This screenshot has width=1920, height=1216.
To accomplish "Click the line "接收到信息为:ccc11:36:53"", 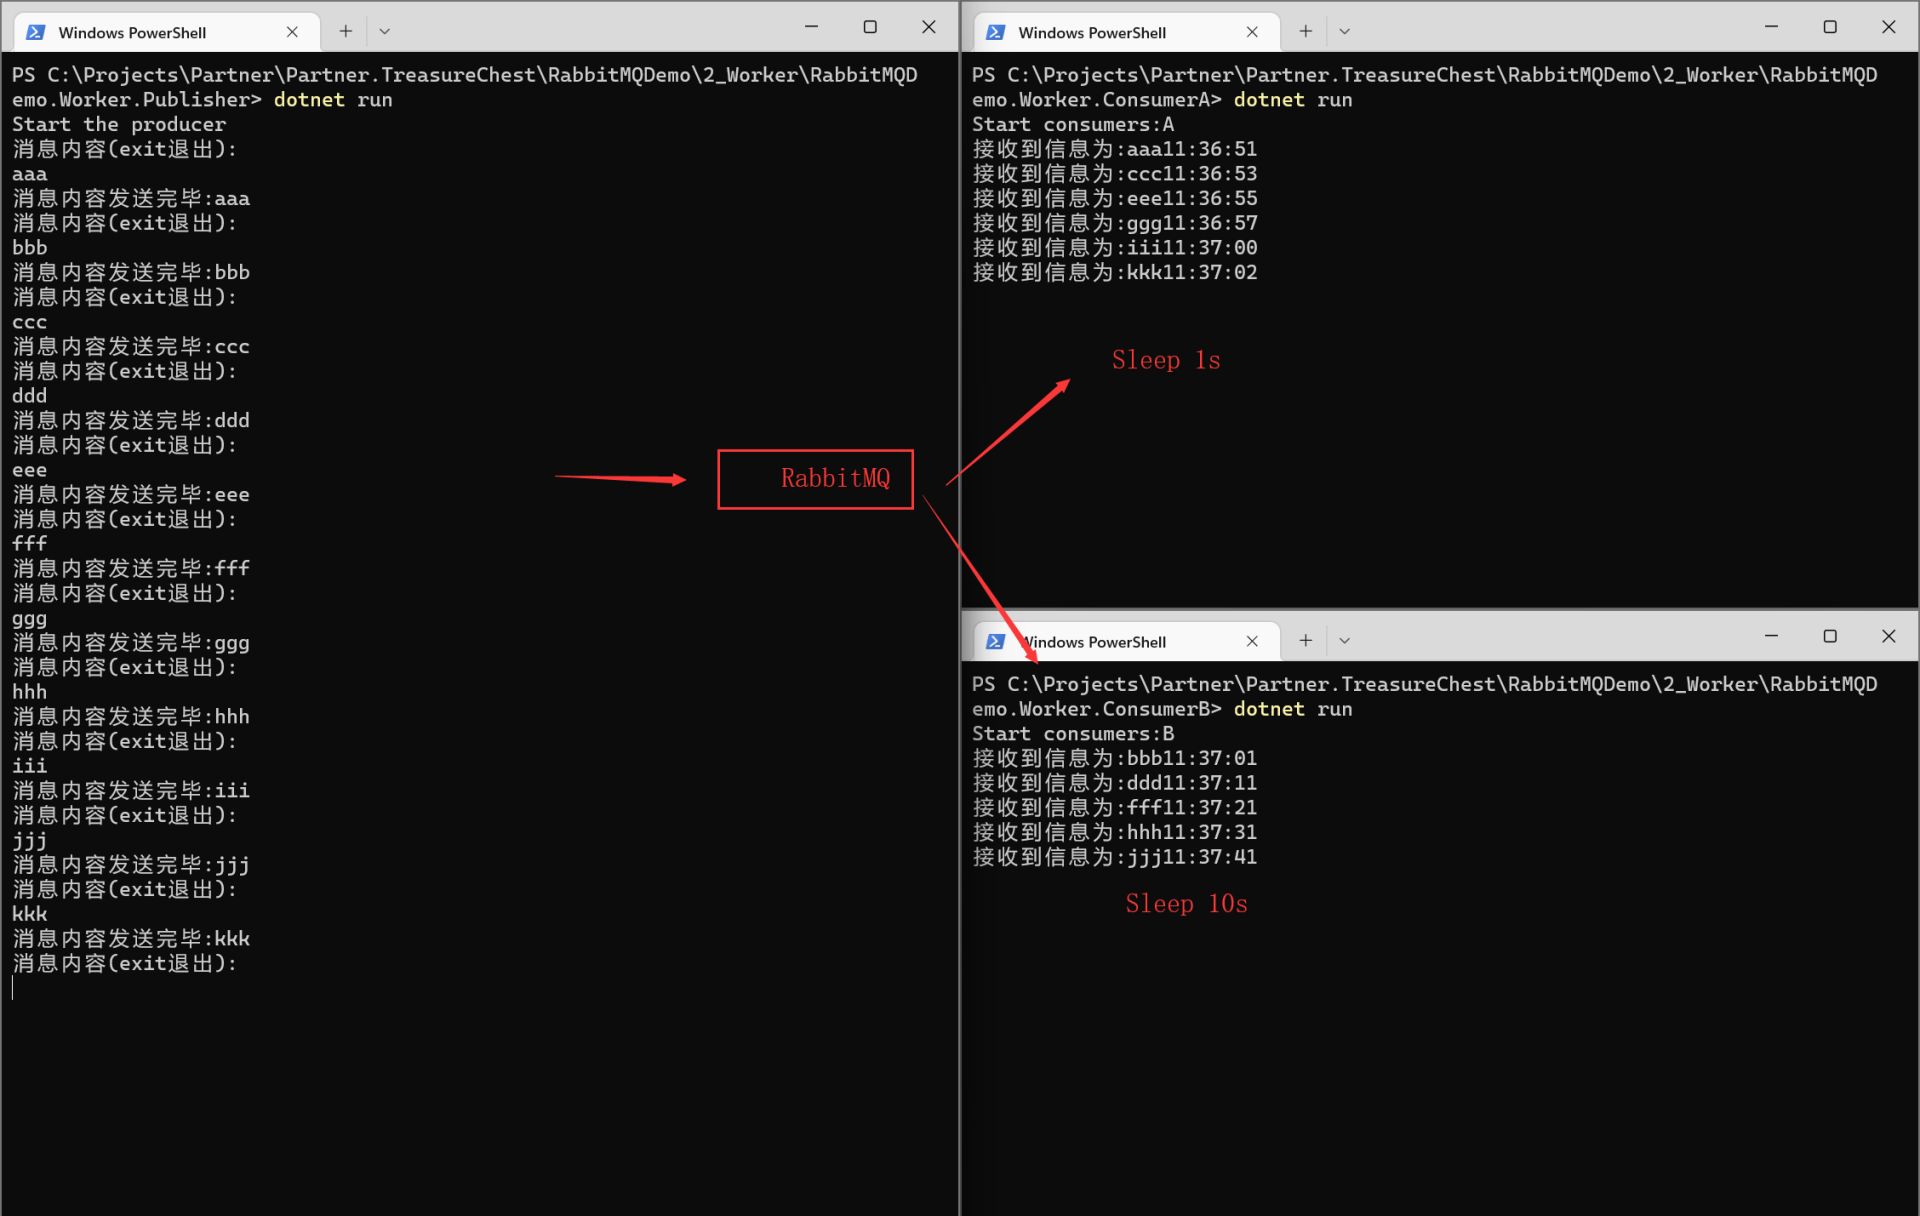I will [x=1115, y=173].
